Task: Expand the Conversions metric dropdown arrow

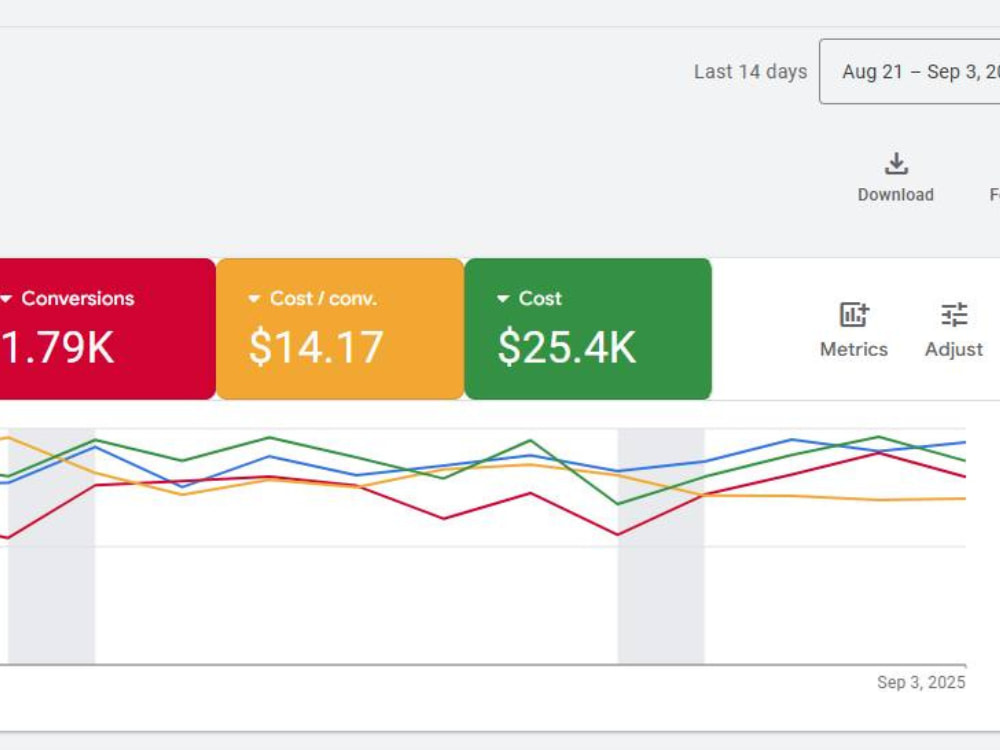Action: pos(6,298)
